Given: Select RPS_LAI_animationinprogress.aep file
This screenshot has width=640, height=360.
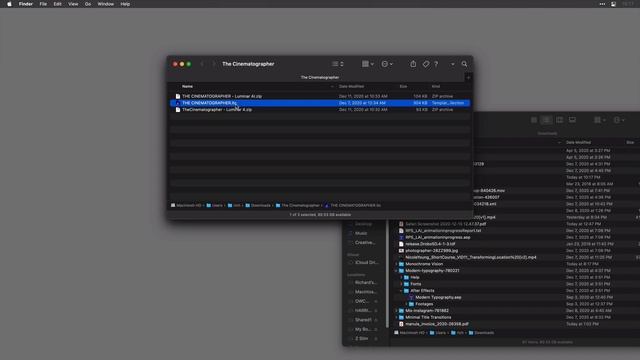Looking at the screenshot, I should [438, 237].
